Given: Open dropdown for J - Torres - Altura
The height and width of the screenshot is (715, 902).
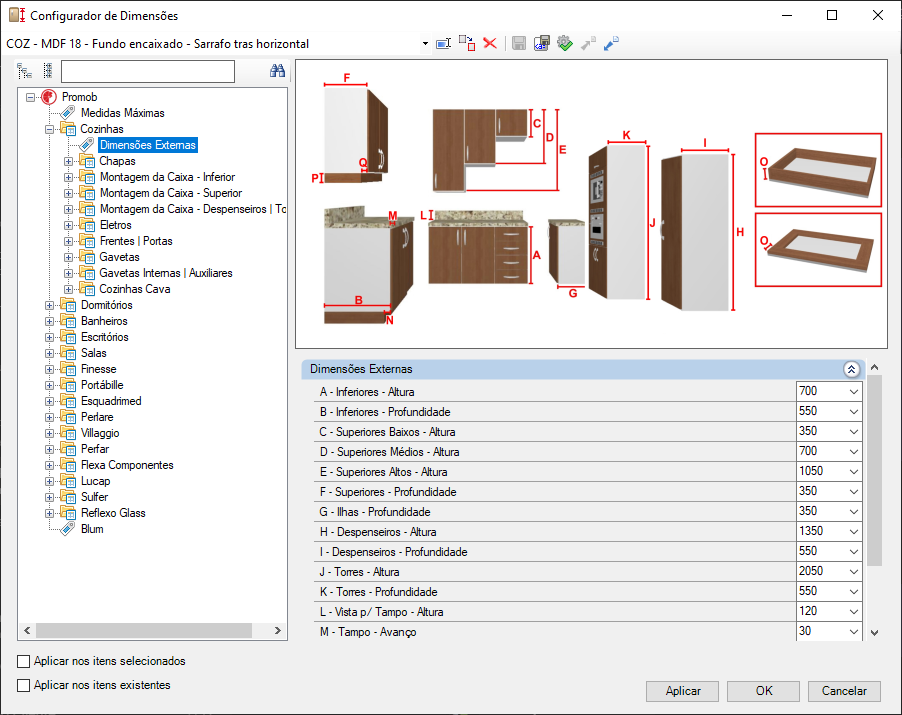Looking at the screenshot, I should tap(854, 572).
